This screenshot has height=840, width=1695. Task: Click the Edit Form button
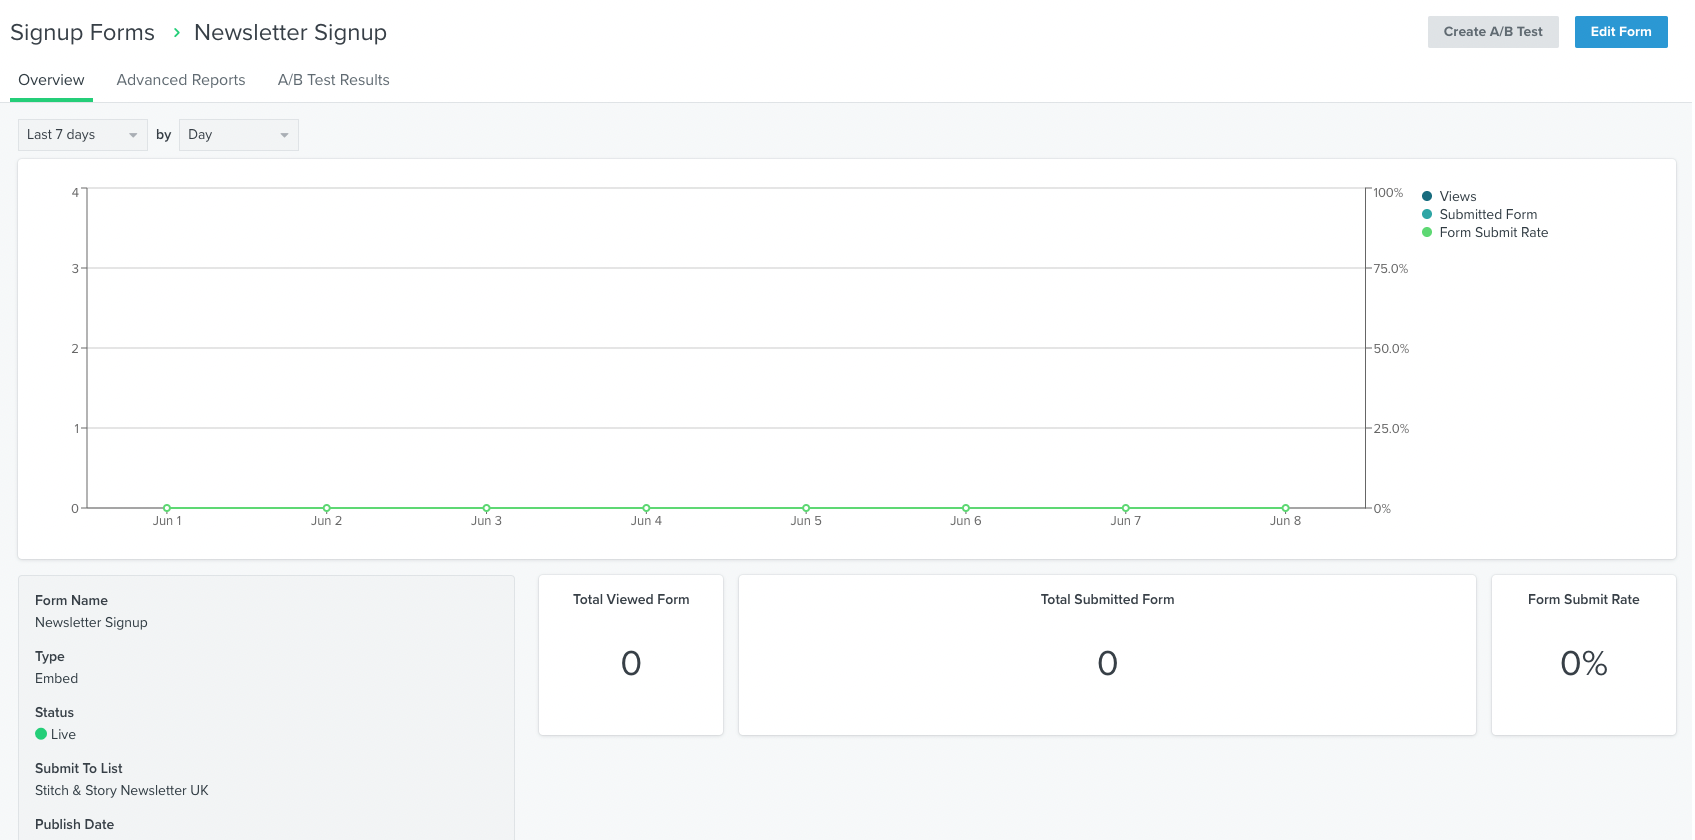tap(1621, 32)
